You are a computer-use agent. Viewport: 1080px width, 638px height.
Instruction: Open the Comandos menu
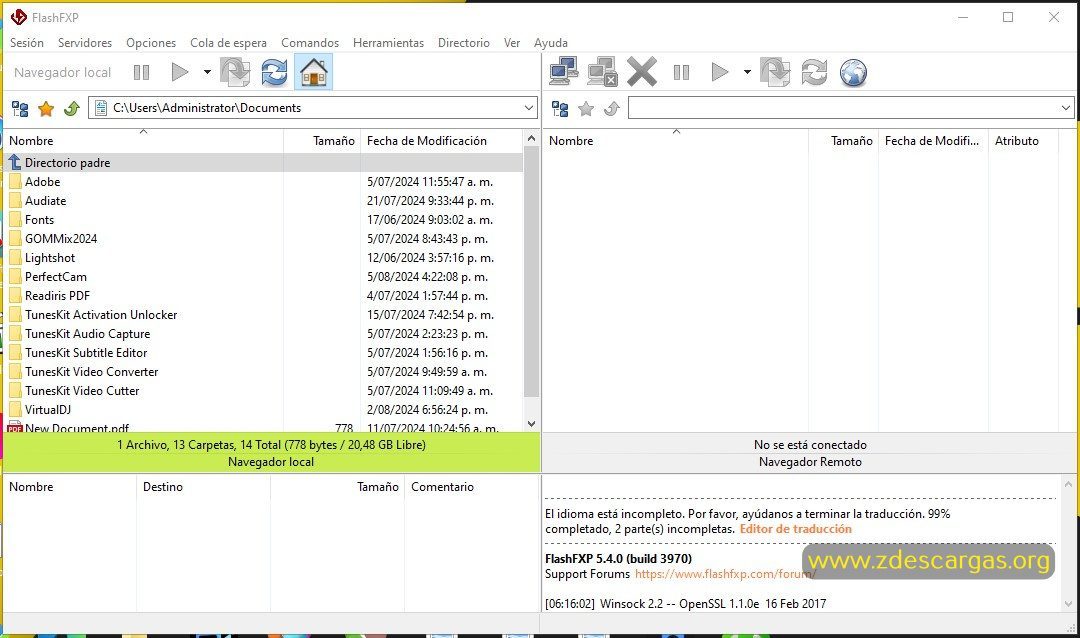[310, 43]
